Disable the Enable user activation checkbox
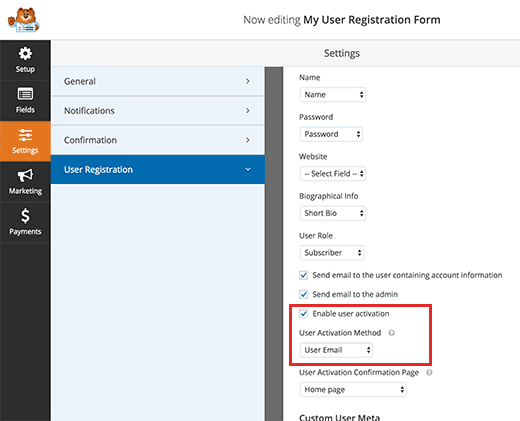The width and height of the screenshot is (520, 421). coord(303,314)
